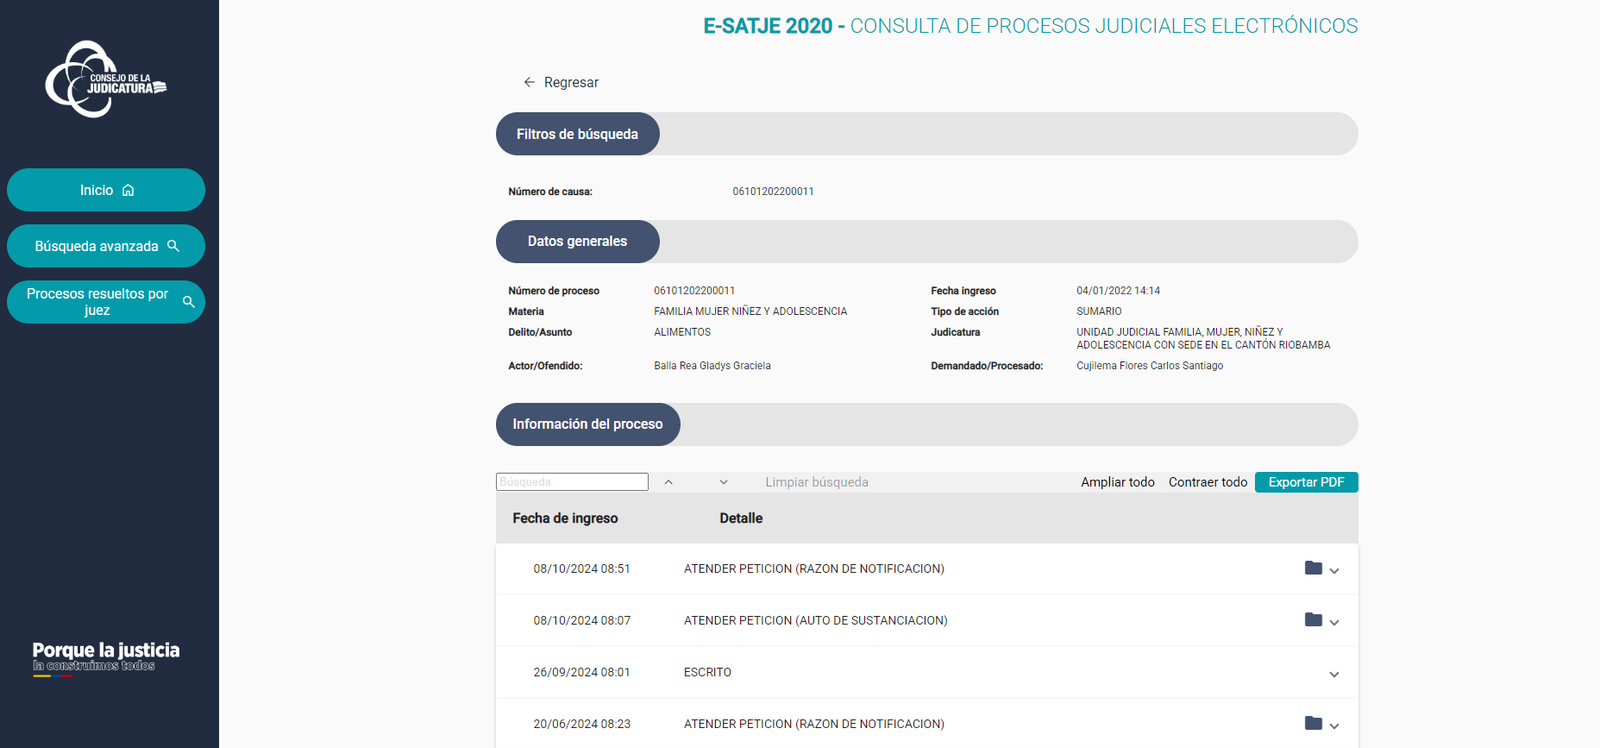Click Ampliar todo to expand all entries
The width and height of the screenshot is (1600, 748).
click(x=1117, y=482)
